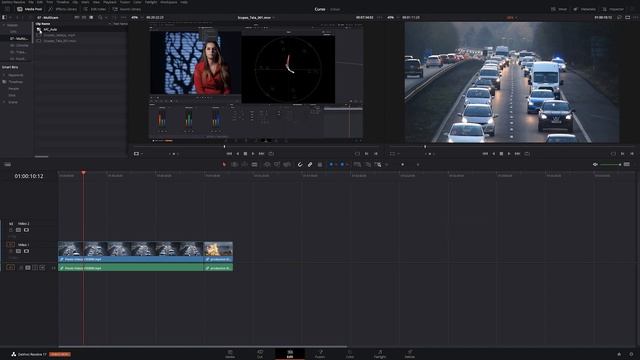Select the selection mode arrow tool
The image size is (640, 360).
click(x=224, y=164)
